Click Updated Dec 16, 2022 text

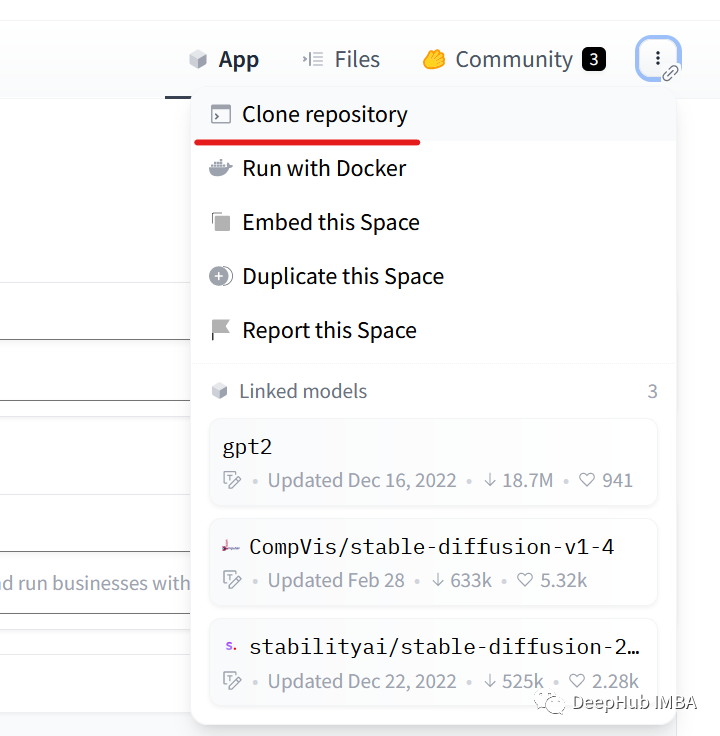click(362, 480)
